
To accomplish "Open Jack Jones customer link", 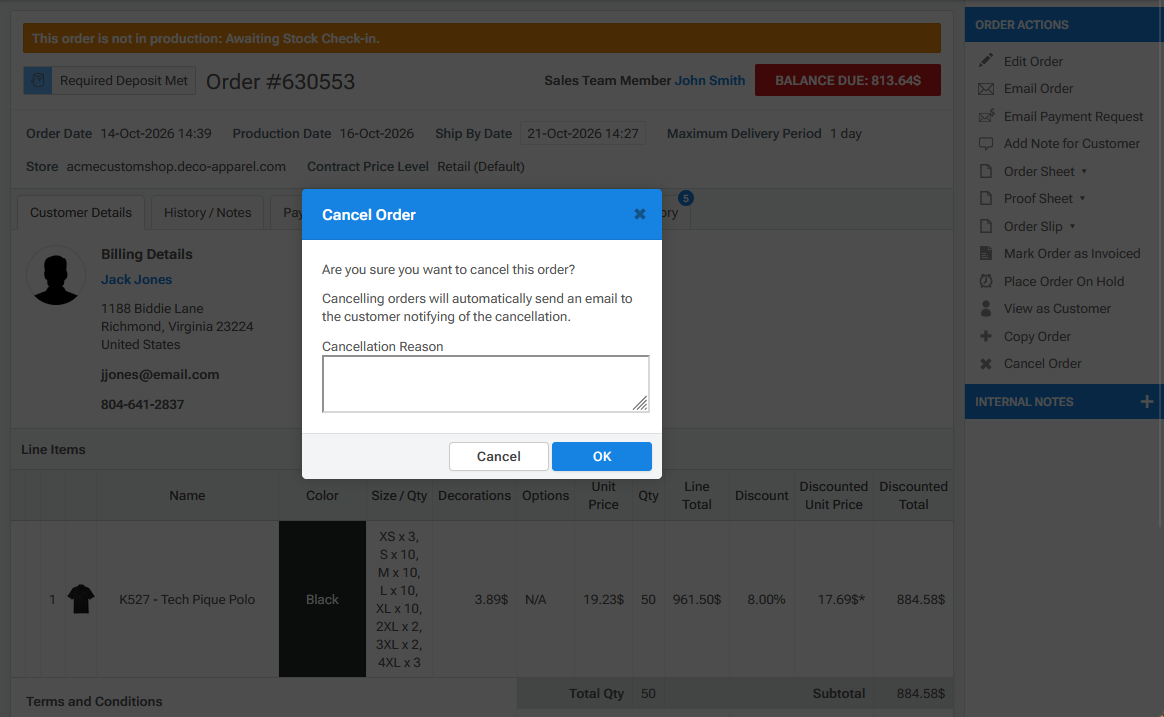I will coord(137,279).
